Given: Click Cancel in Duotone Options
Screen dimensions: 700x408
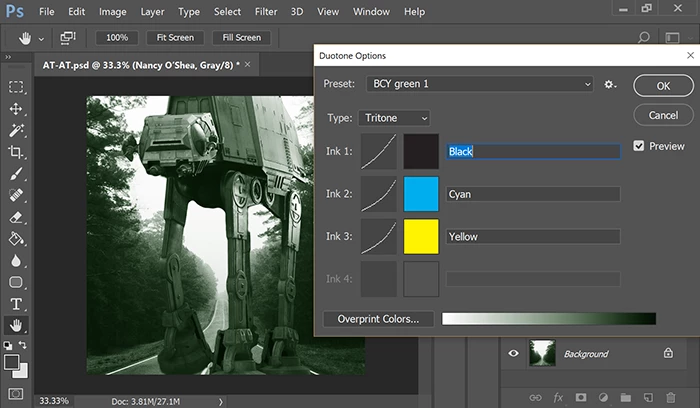Looking at the screenshot, I should click(663, 115).
